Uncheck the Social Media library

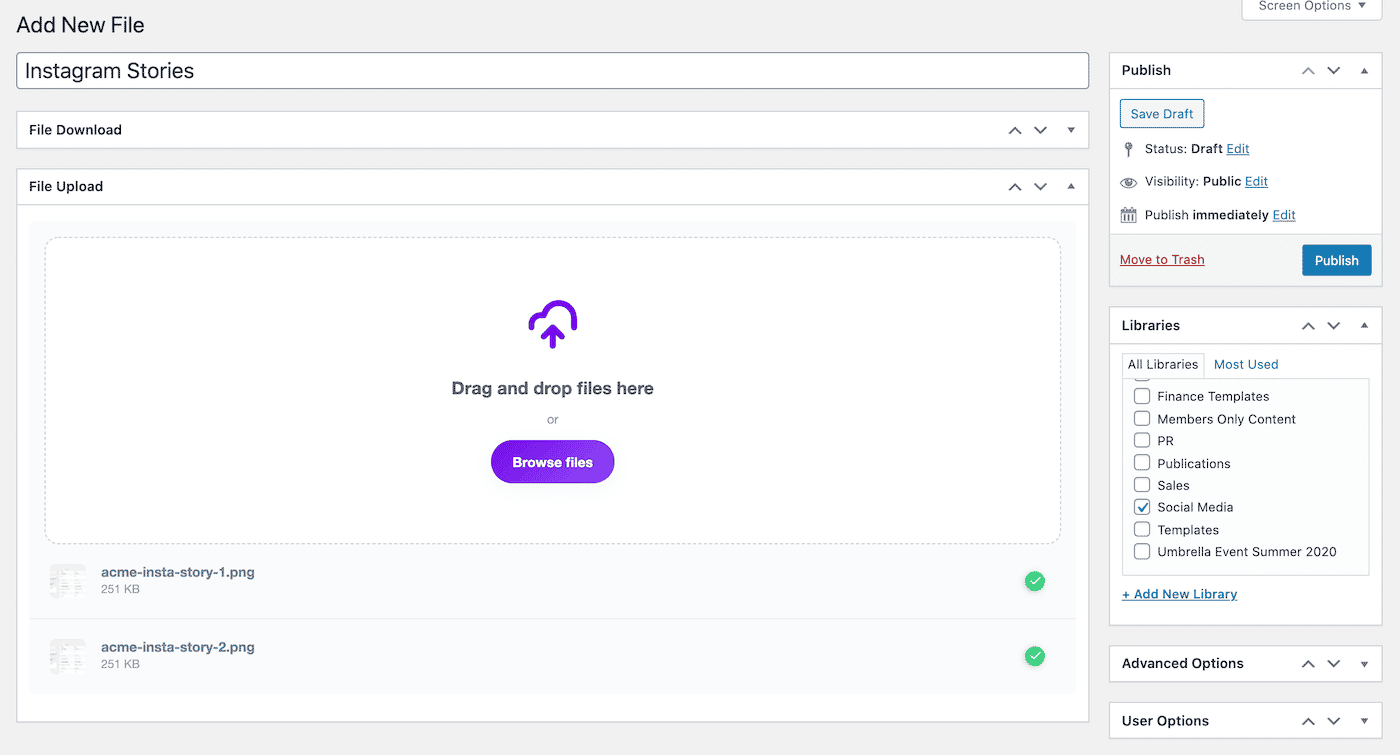pyautogui.click(x=1142, y=507)
